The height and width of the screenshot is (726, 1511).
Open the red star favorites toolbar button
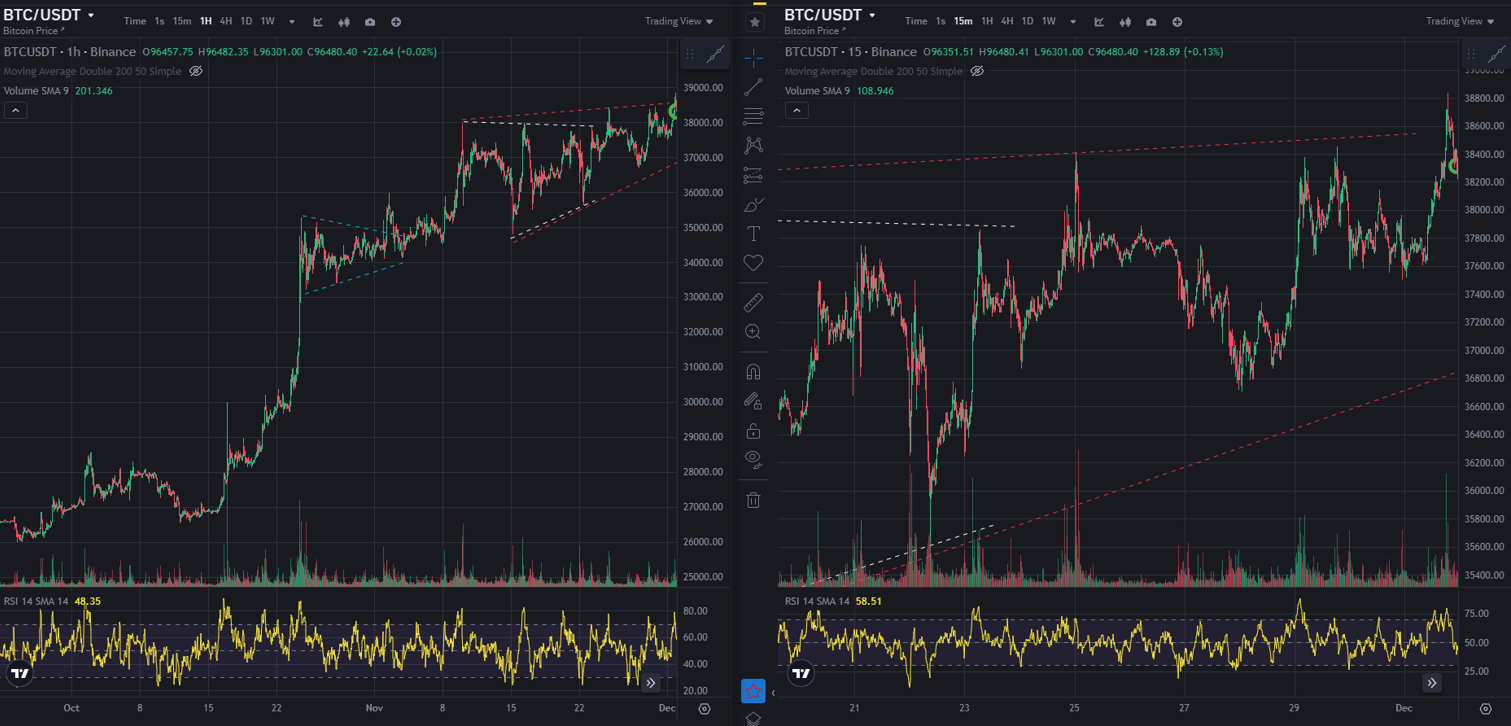pos(753,691)
